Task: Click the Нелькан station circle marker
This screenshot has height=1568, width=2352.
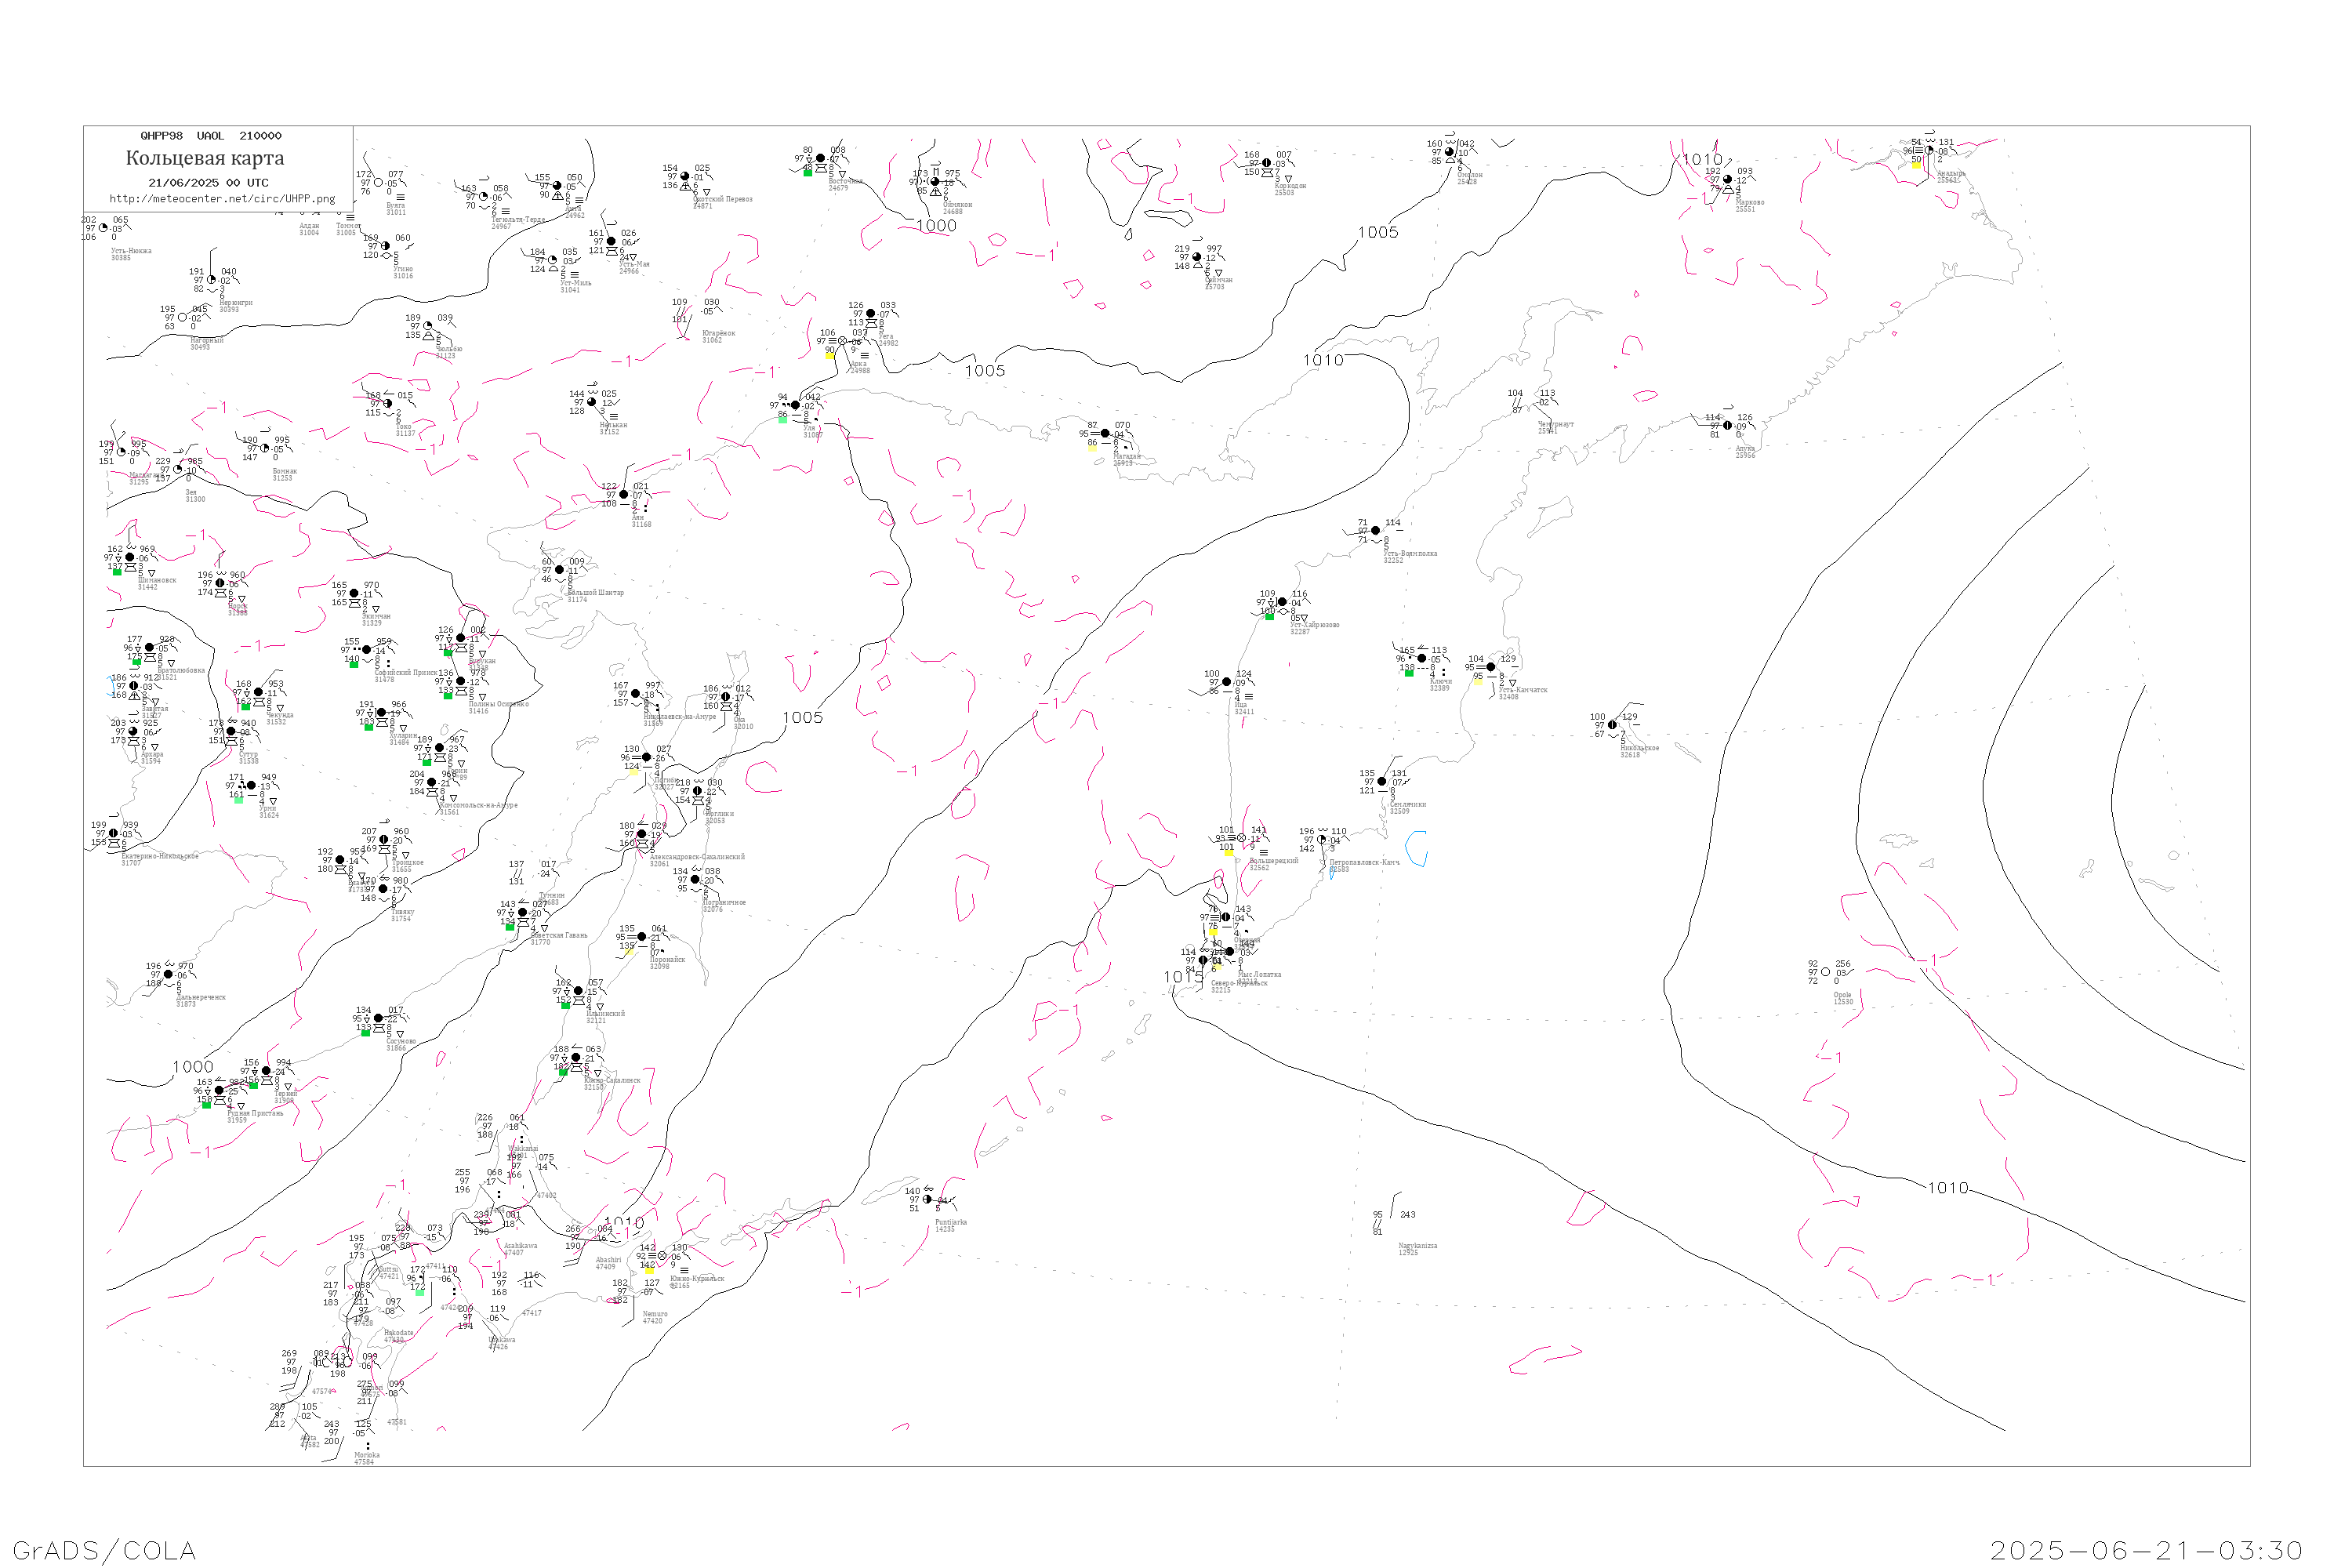Action: [591, 402]
